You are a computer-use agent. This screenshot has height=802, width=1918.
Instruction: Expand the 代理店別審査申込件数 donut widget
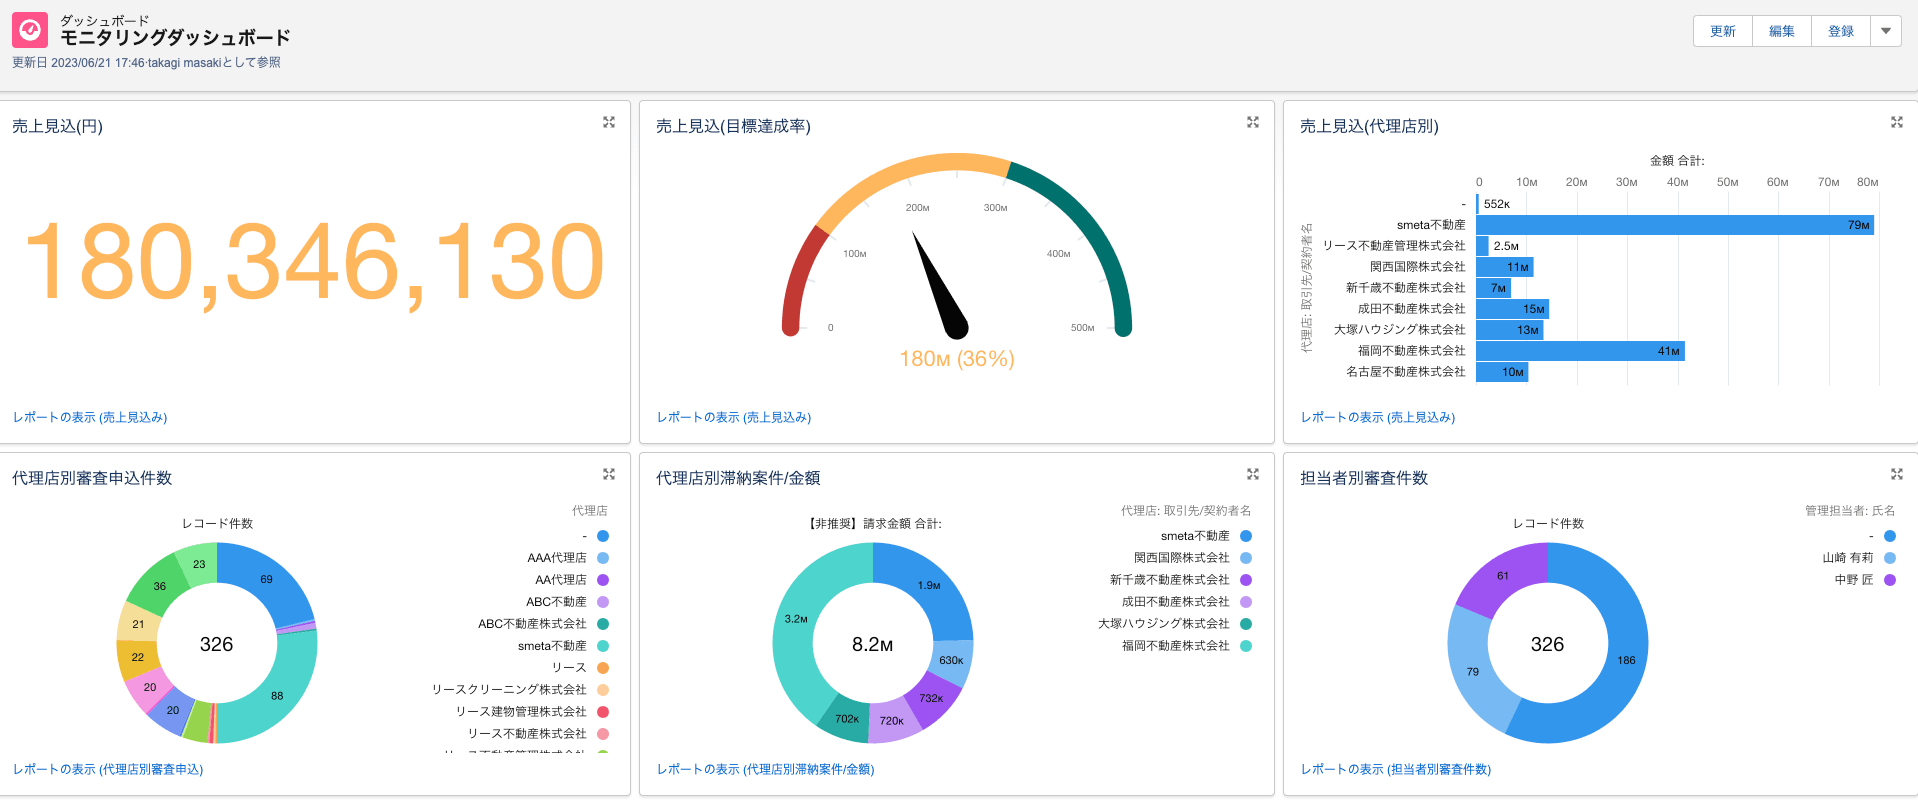[x=609, y=474]
